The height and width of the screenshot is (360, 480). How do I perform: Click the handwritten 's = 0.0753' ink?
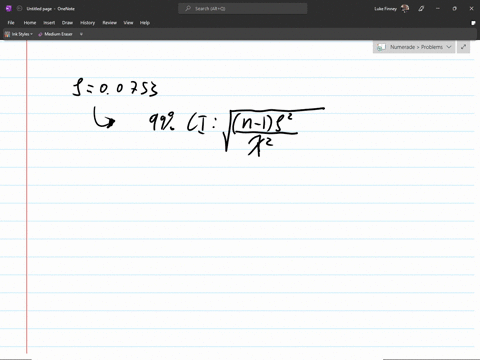[x=115, y=88]
